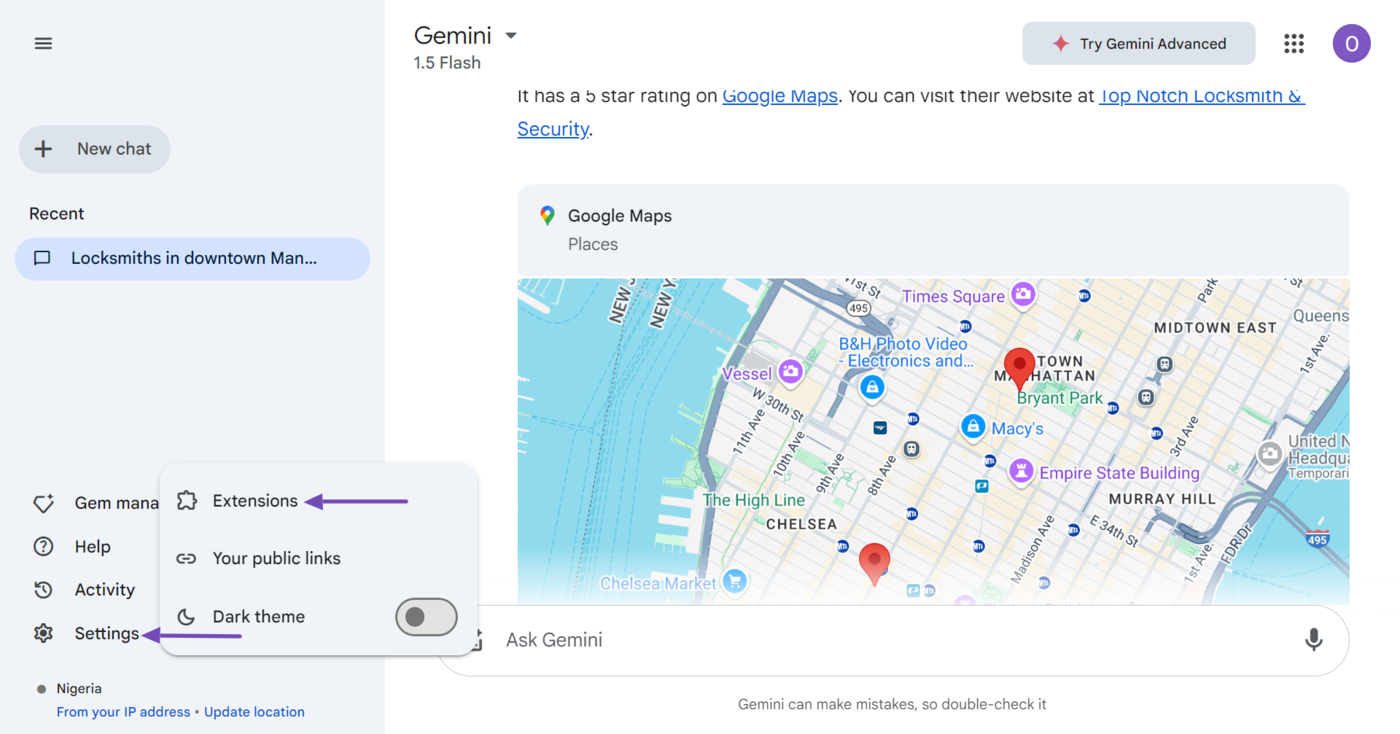Open Settings in the sidebar
The height and width of the screenshot is (734, 1400).
point(106,633)
